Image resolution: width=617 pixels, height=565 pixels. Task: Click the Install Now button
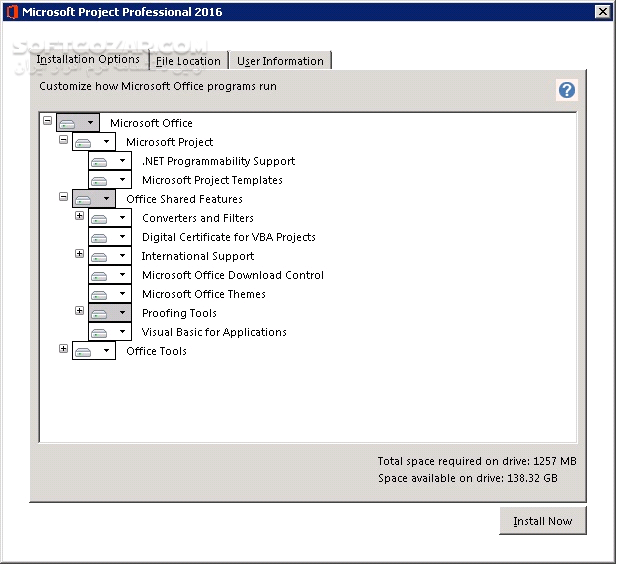543,521
